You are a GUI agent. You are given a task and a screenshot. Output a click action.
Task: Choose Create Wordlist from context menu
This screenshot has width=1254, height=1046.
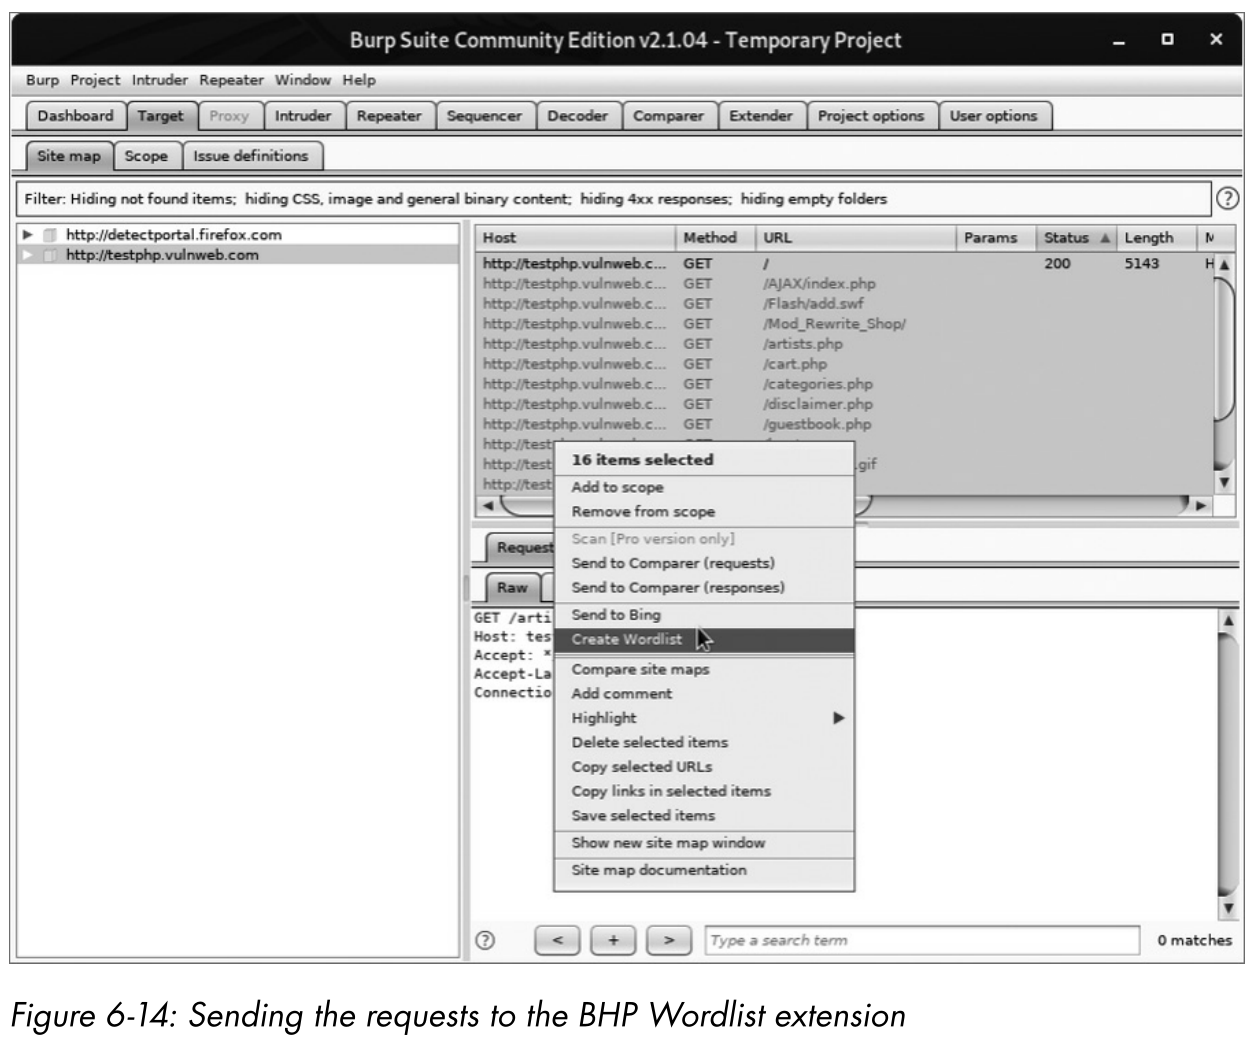[x=704, y=639]
